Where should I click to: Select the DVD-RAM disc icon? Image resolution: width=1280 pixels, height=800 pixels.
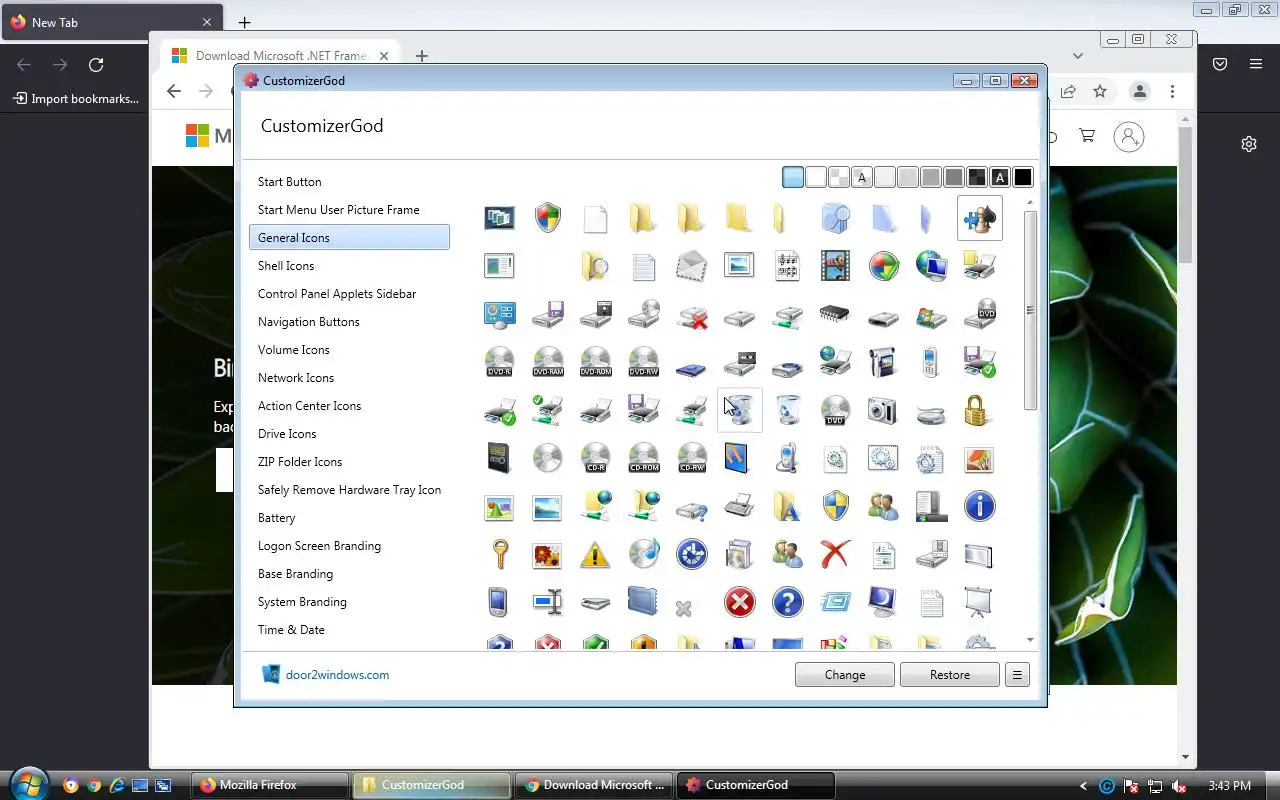(547, 362)
